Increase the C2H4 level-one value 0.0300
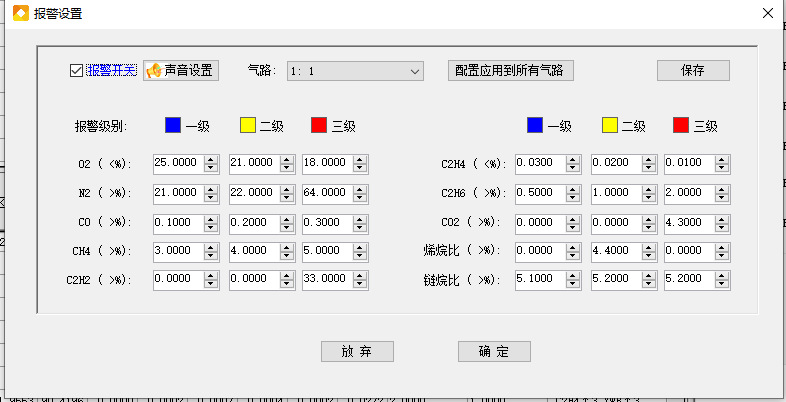The image size is (786, 402). [573, 160]
